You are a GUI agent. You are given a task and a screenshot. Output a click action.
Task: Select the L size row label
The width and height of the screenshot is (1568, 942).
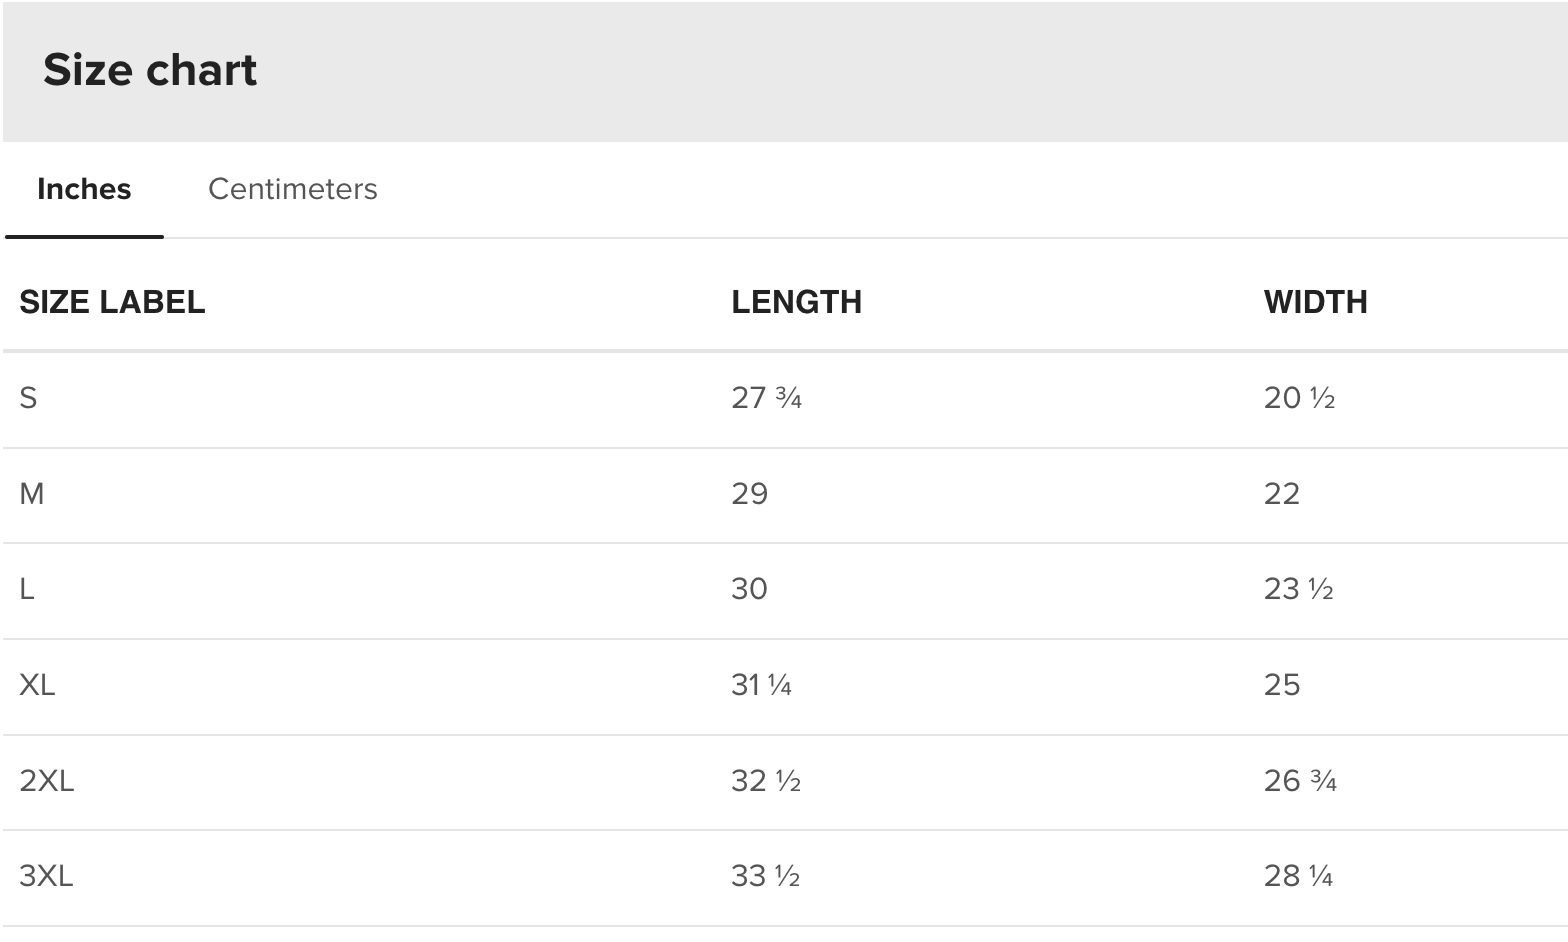(x=27, y=589)
